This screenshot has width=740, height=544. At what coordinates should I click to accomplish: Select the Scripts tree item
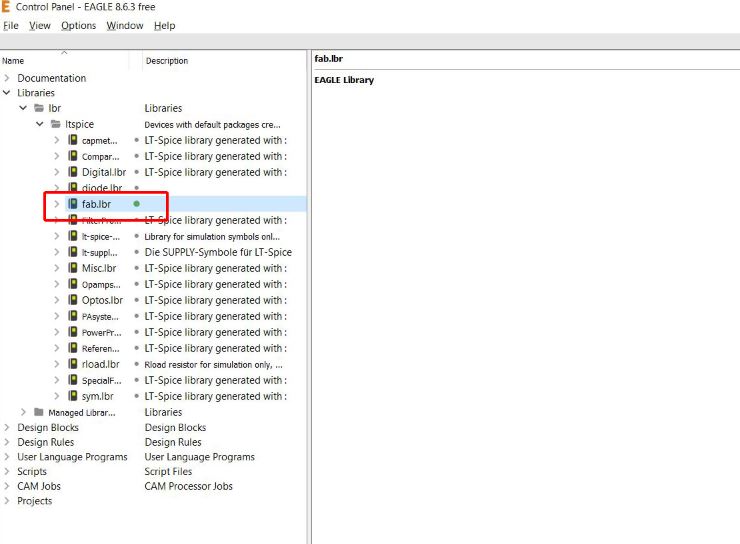tap(32, 471)
